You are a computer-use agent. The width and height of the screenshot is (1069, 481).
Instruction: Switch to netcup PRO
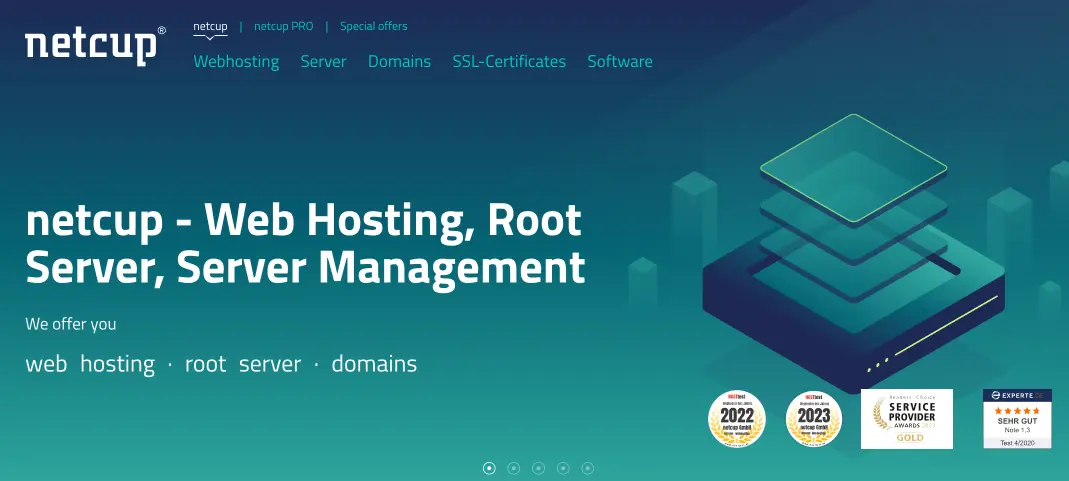(284, 27)
